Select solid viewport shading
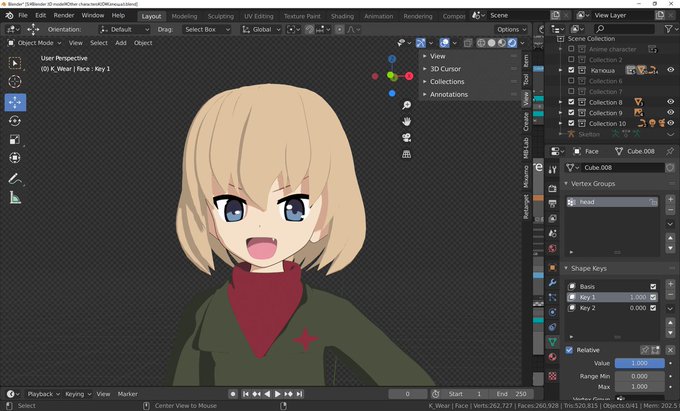This screenshot has height=411, width=680. 491,43
